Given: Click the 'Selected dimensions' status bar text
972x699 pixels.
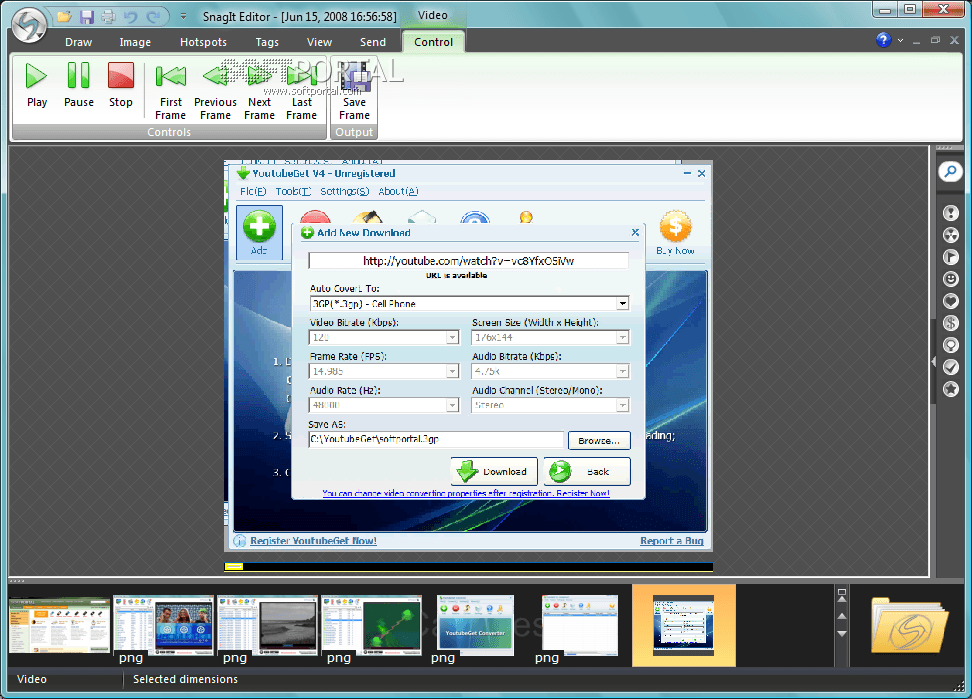Looking at the screenshot, I should coord(185,679).
